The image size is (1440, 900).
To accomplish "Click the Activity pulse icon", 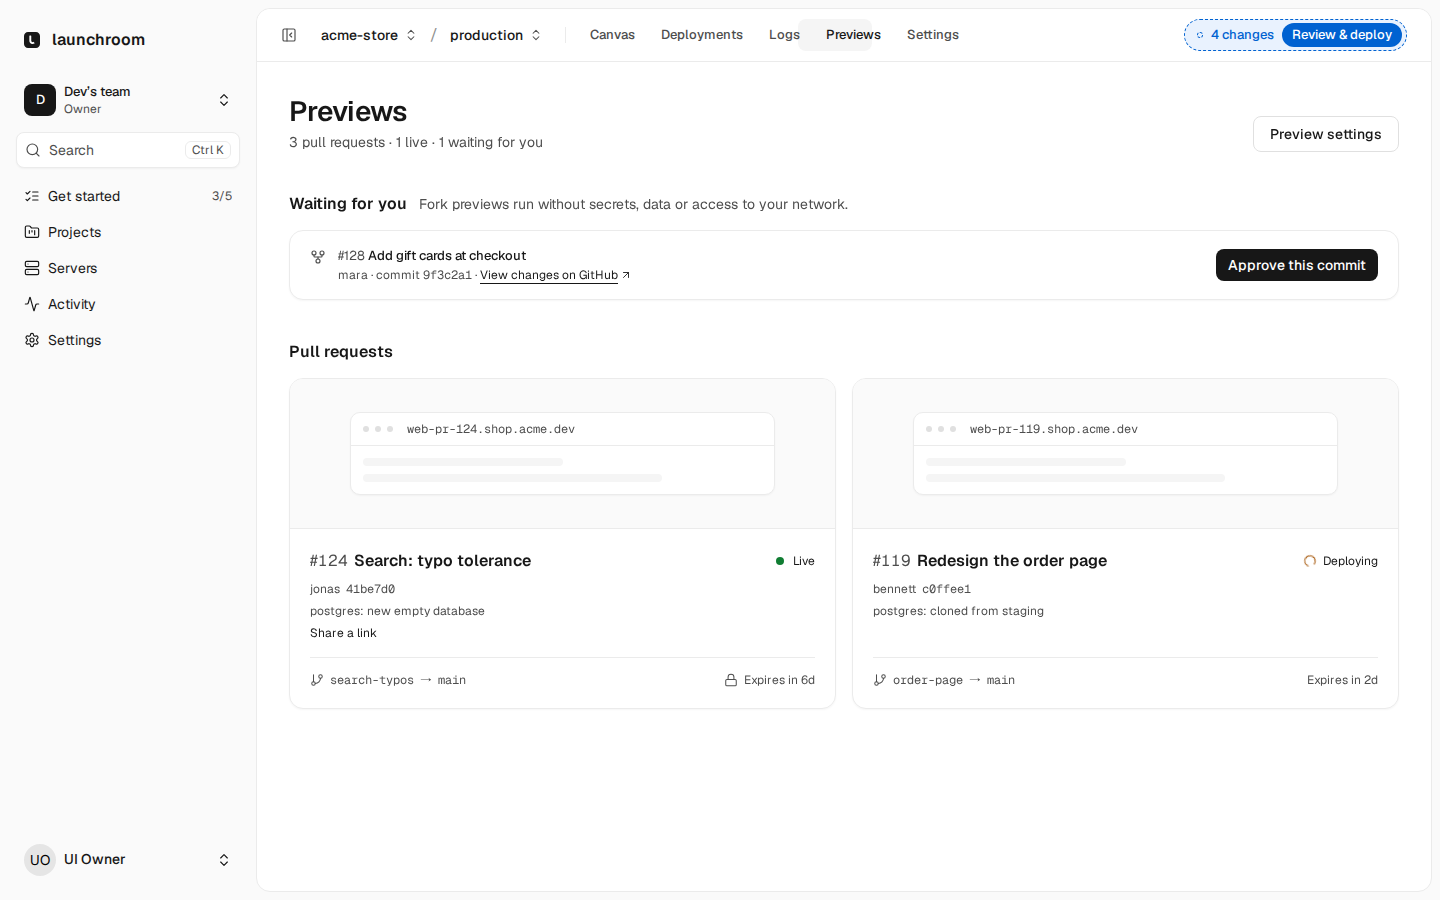I will click(32, 304).
